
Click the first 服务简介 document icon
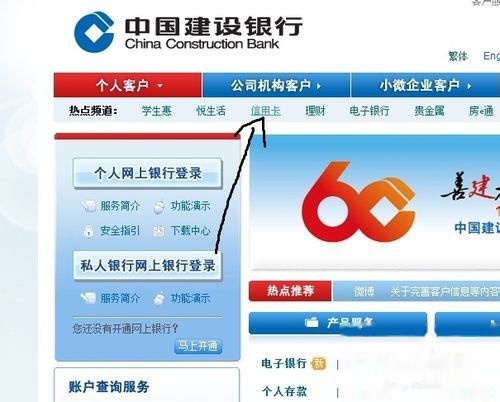[x=89, y=206]
